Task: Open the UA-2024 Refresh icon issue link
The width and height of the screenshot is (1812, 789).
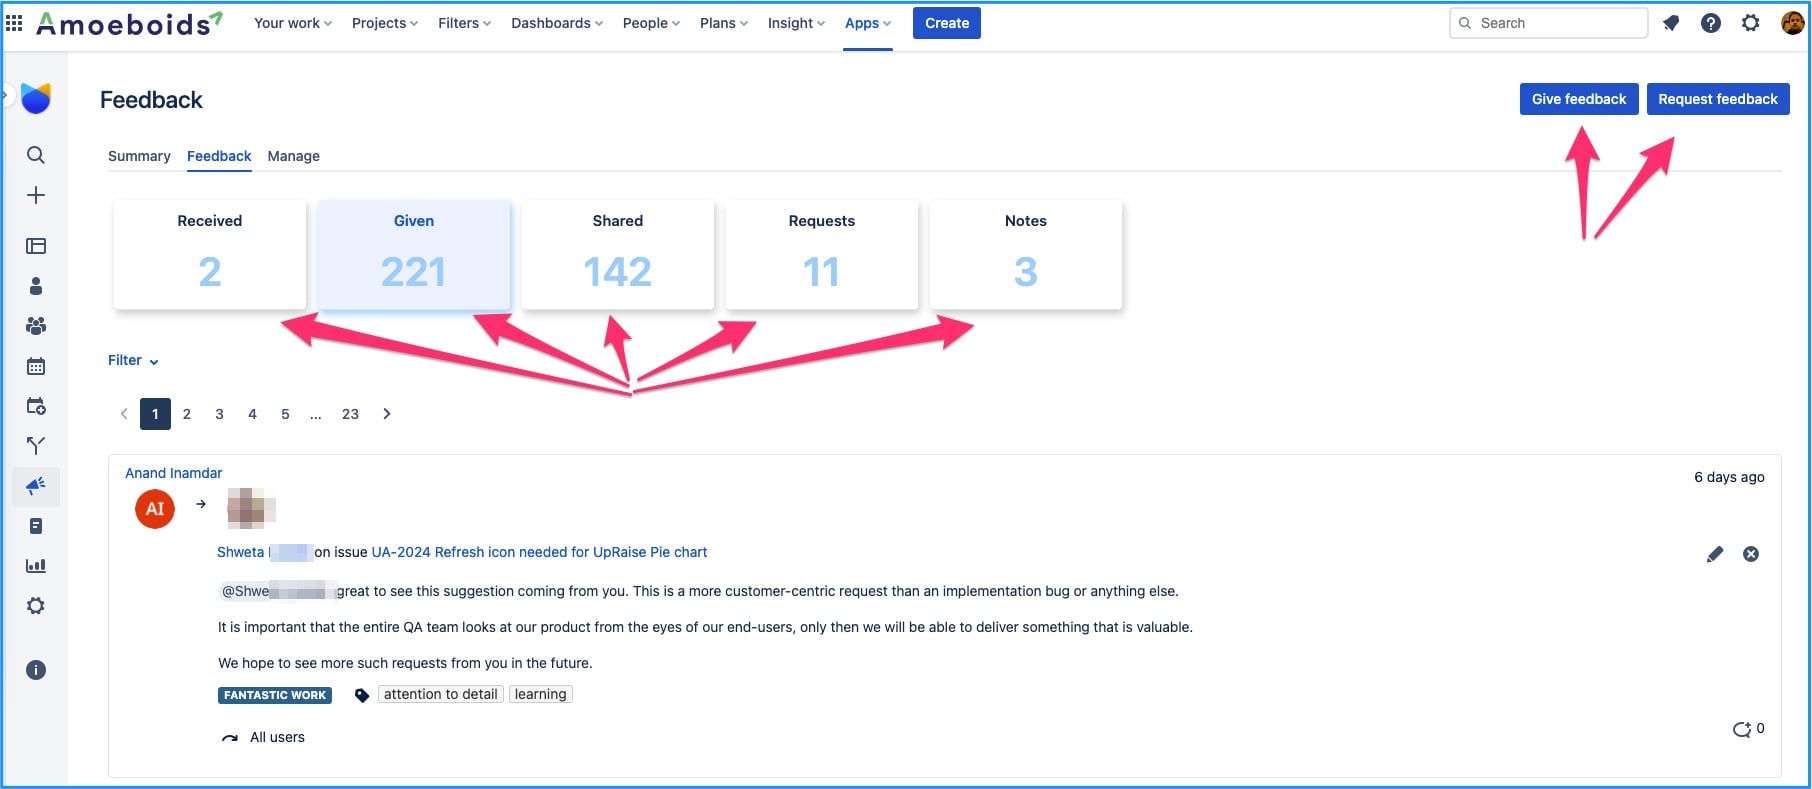Action: [539, 552]
